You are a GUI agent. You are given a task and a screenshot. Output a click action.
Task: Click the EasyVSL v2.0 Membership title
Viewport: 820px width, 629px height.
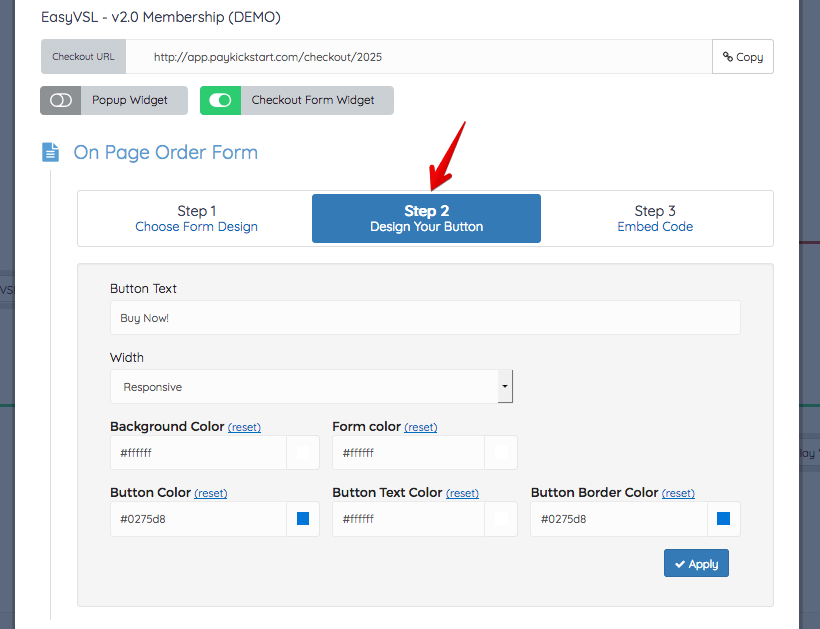tap(161, 17)
